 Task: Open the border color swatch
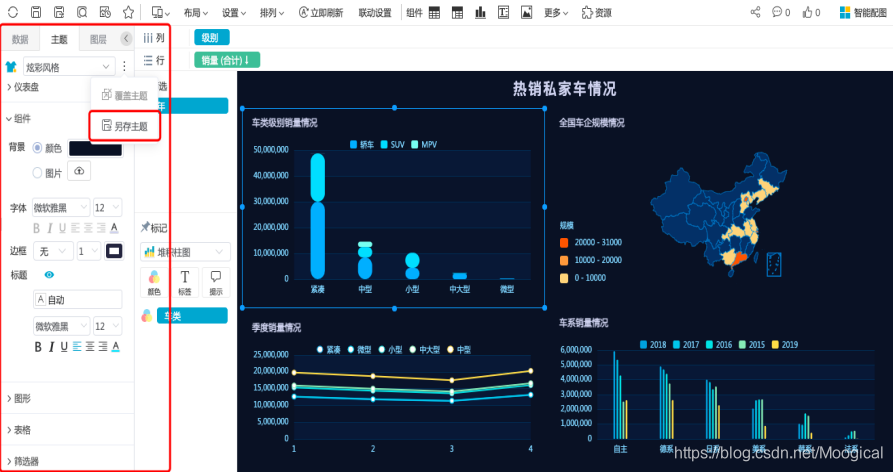tap(114, 251)
